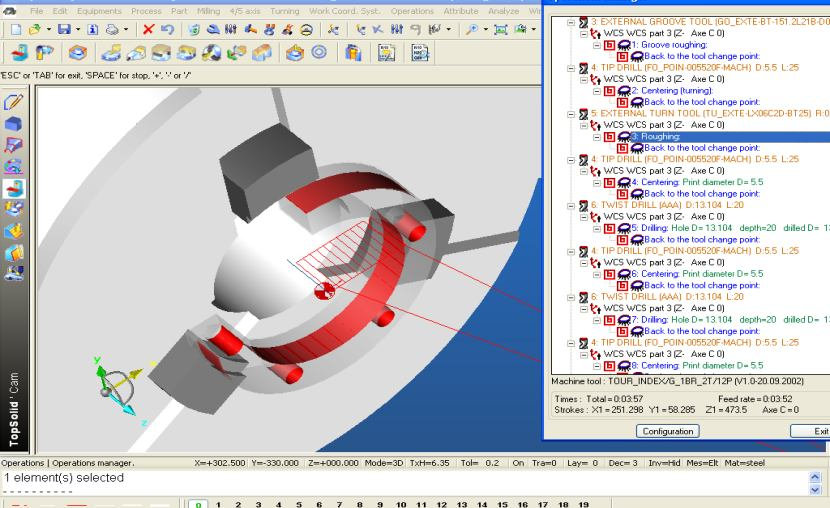Viewport: 830px width, 508px height.
Task: Toggle the 'Mode=3D' status bar field
Action: tap(384, 462)
